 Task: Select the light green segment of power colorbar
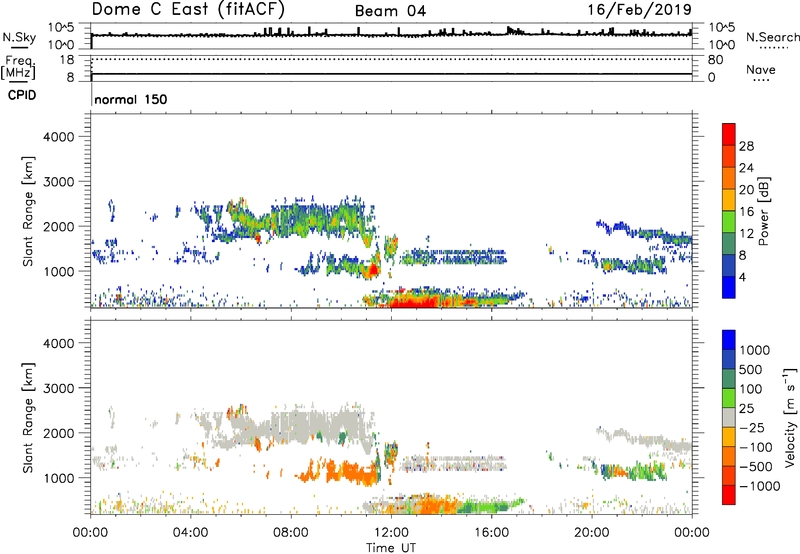(x=729, y=221)
